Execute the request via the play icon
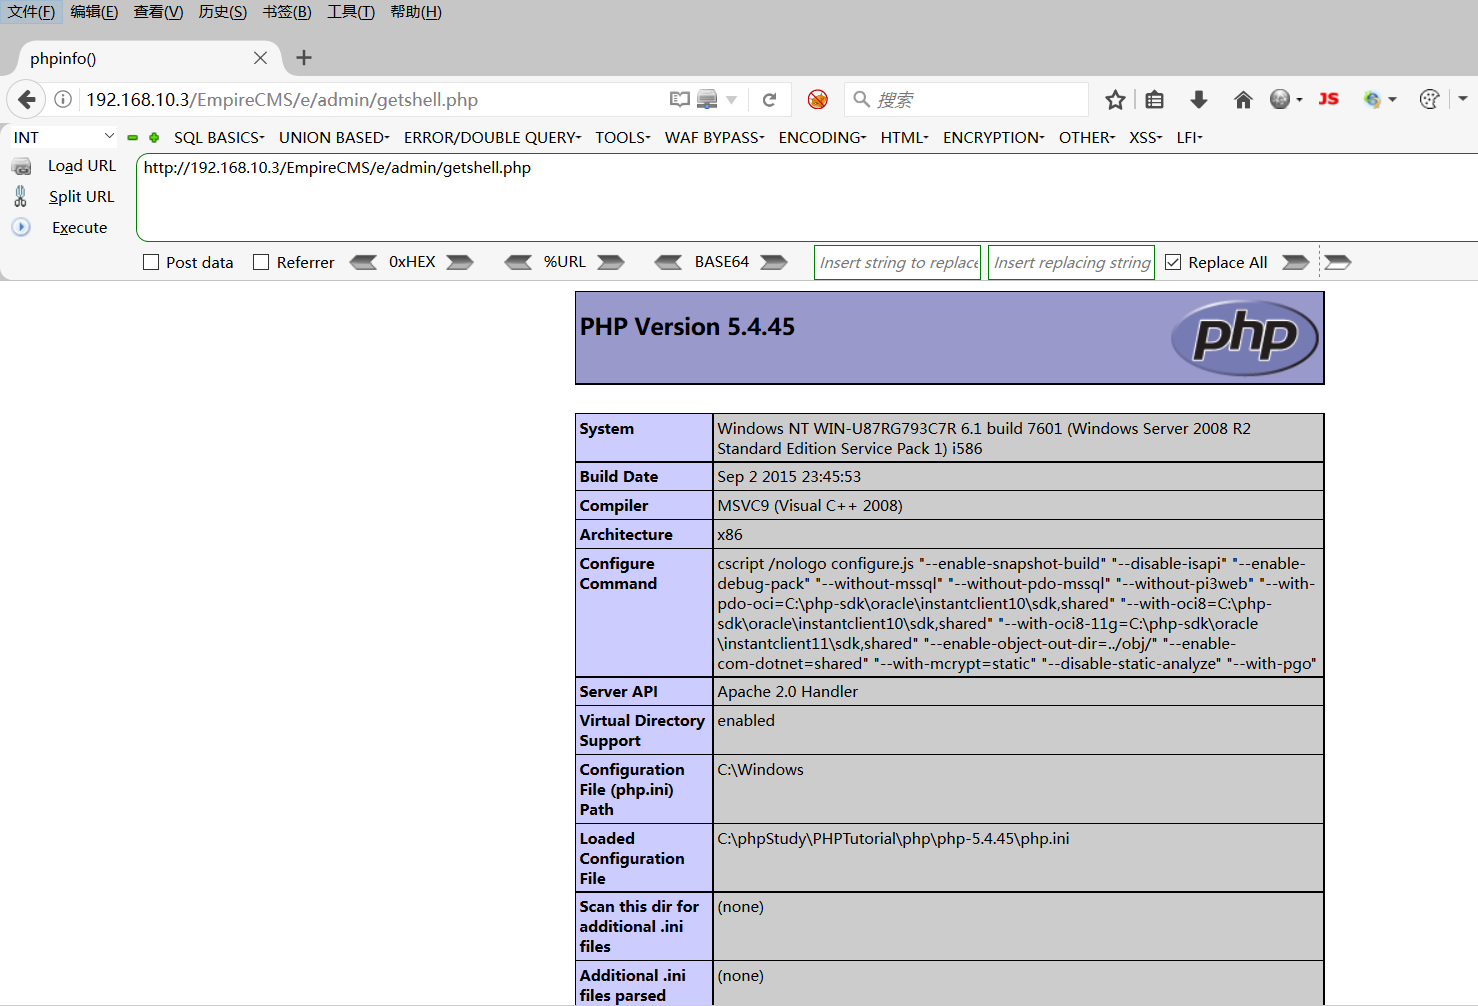This screenshot has height=1006, width=1478. (21, 227)
